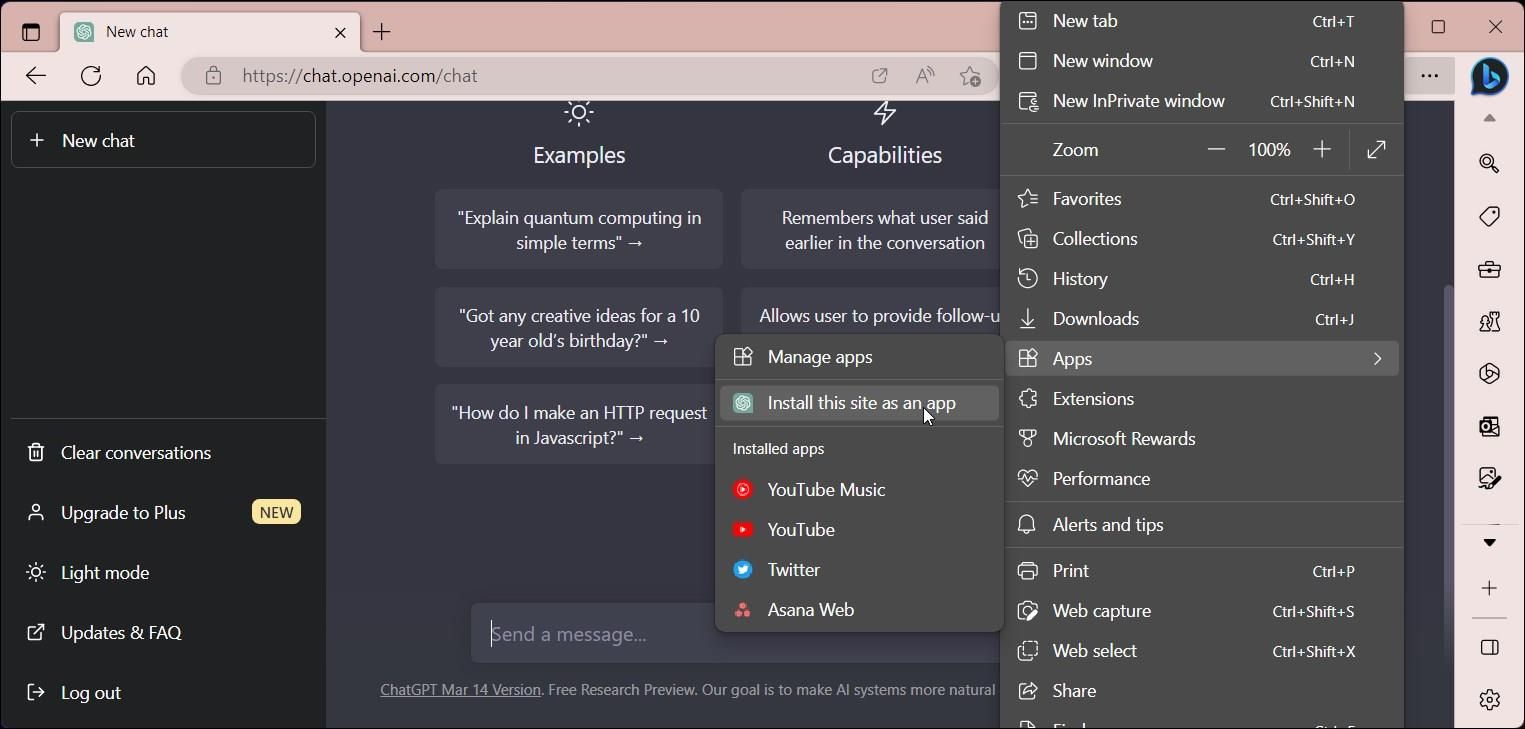Viewport: 1525px width, 729px height.
Task: Select Install this site as an app
Action: [x=860, y=403]
